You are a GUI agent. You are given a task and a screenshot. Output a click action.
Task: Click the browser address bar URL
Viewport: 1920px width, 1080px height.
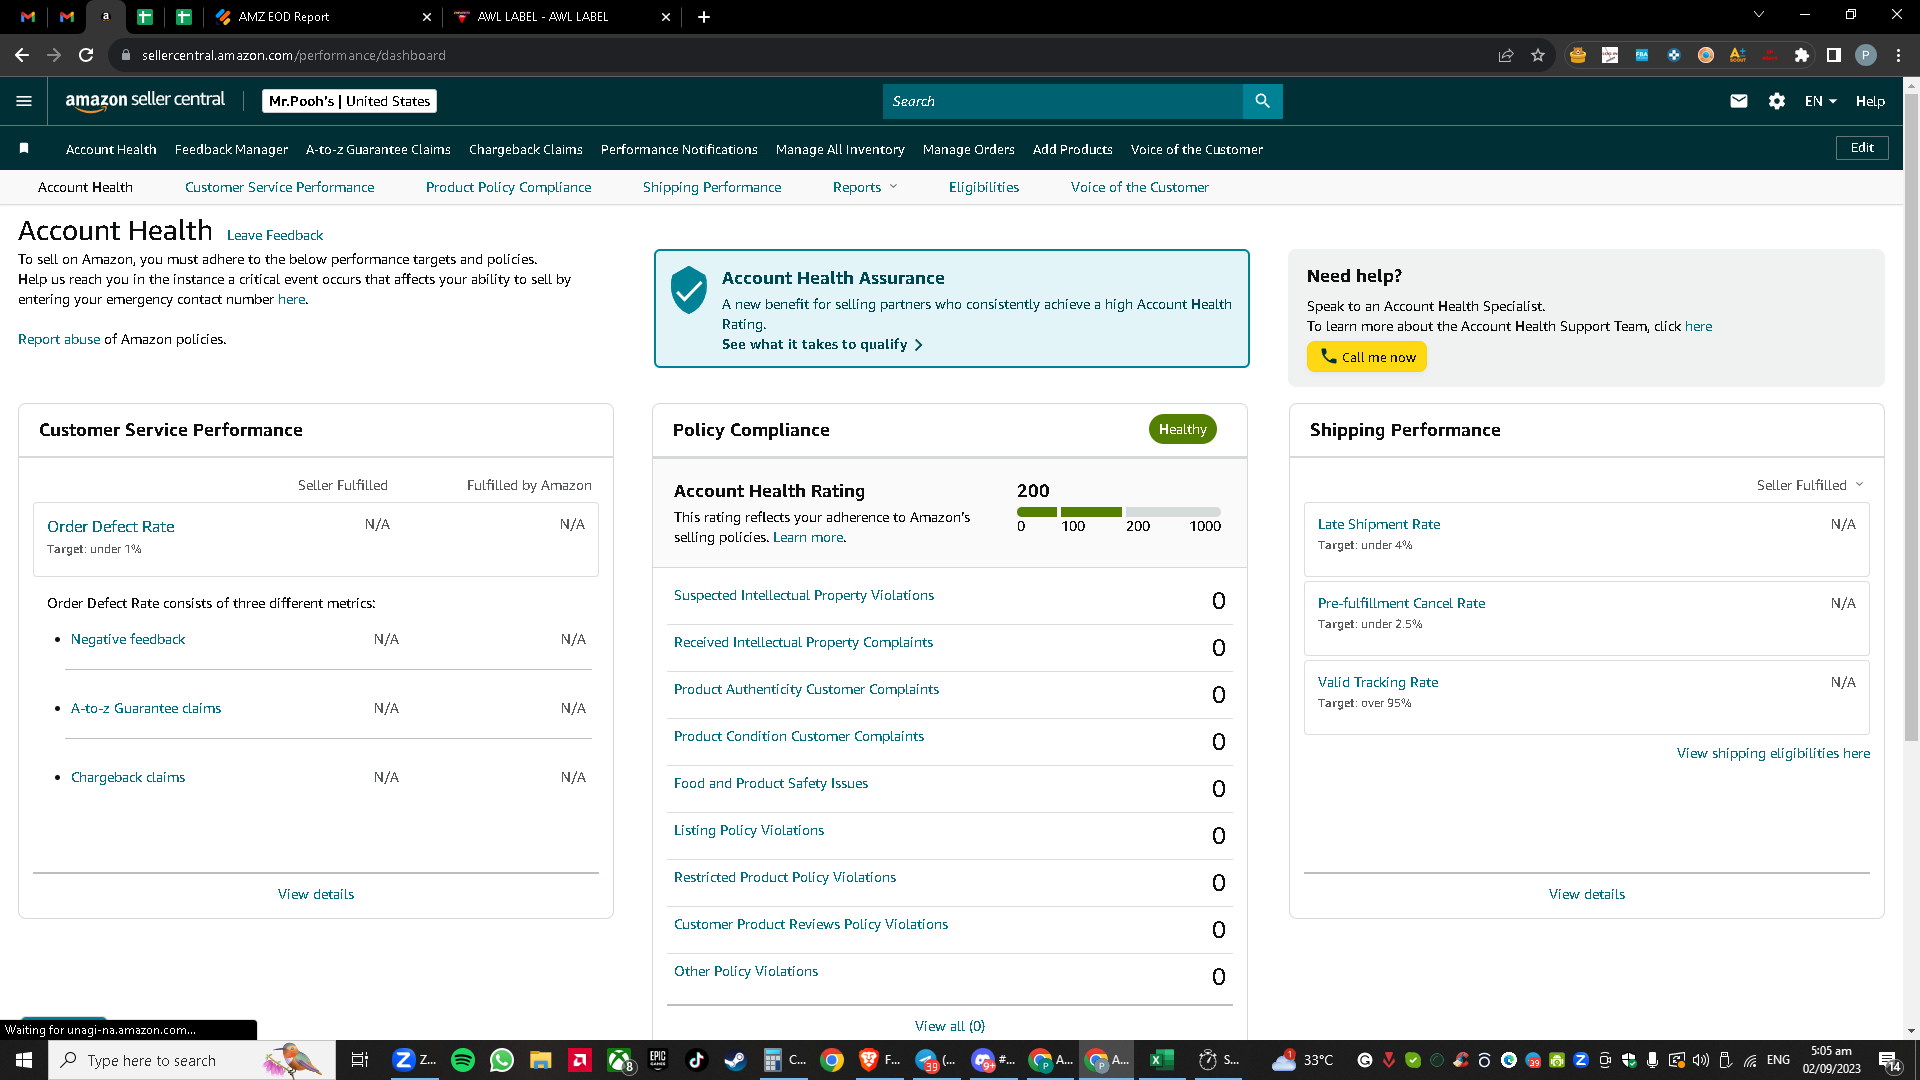coord(294,55)
